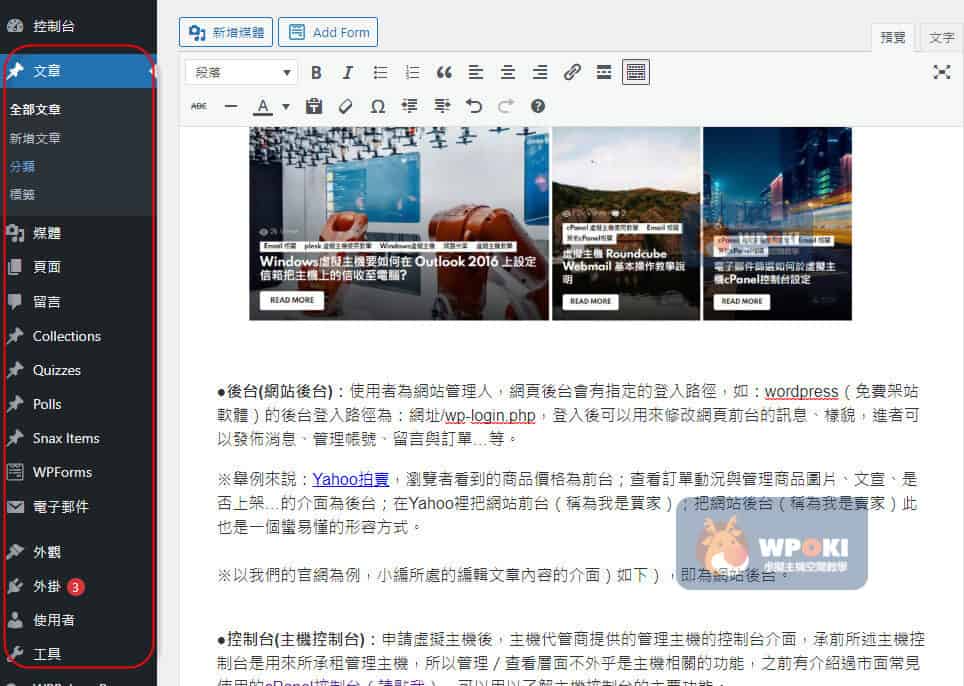
Task: Toggle bold formatting in editor toolbar
Action: (316, 72)
